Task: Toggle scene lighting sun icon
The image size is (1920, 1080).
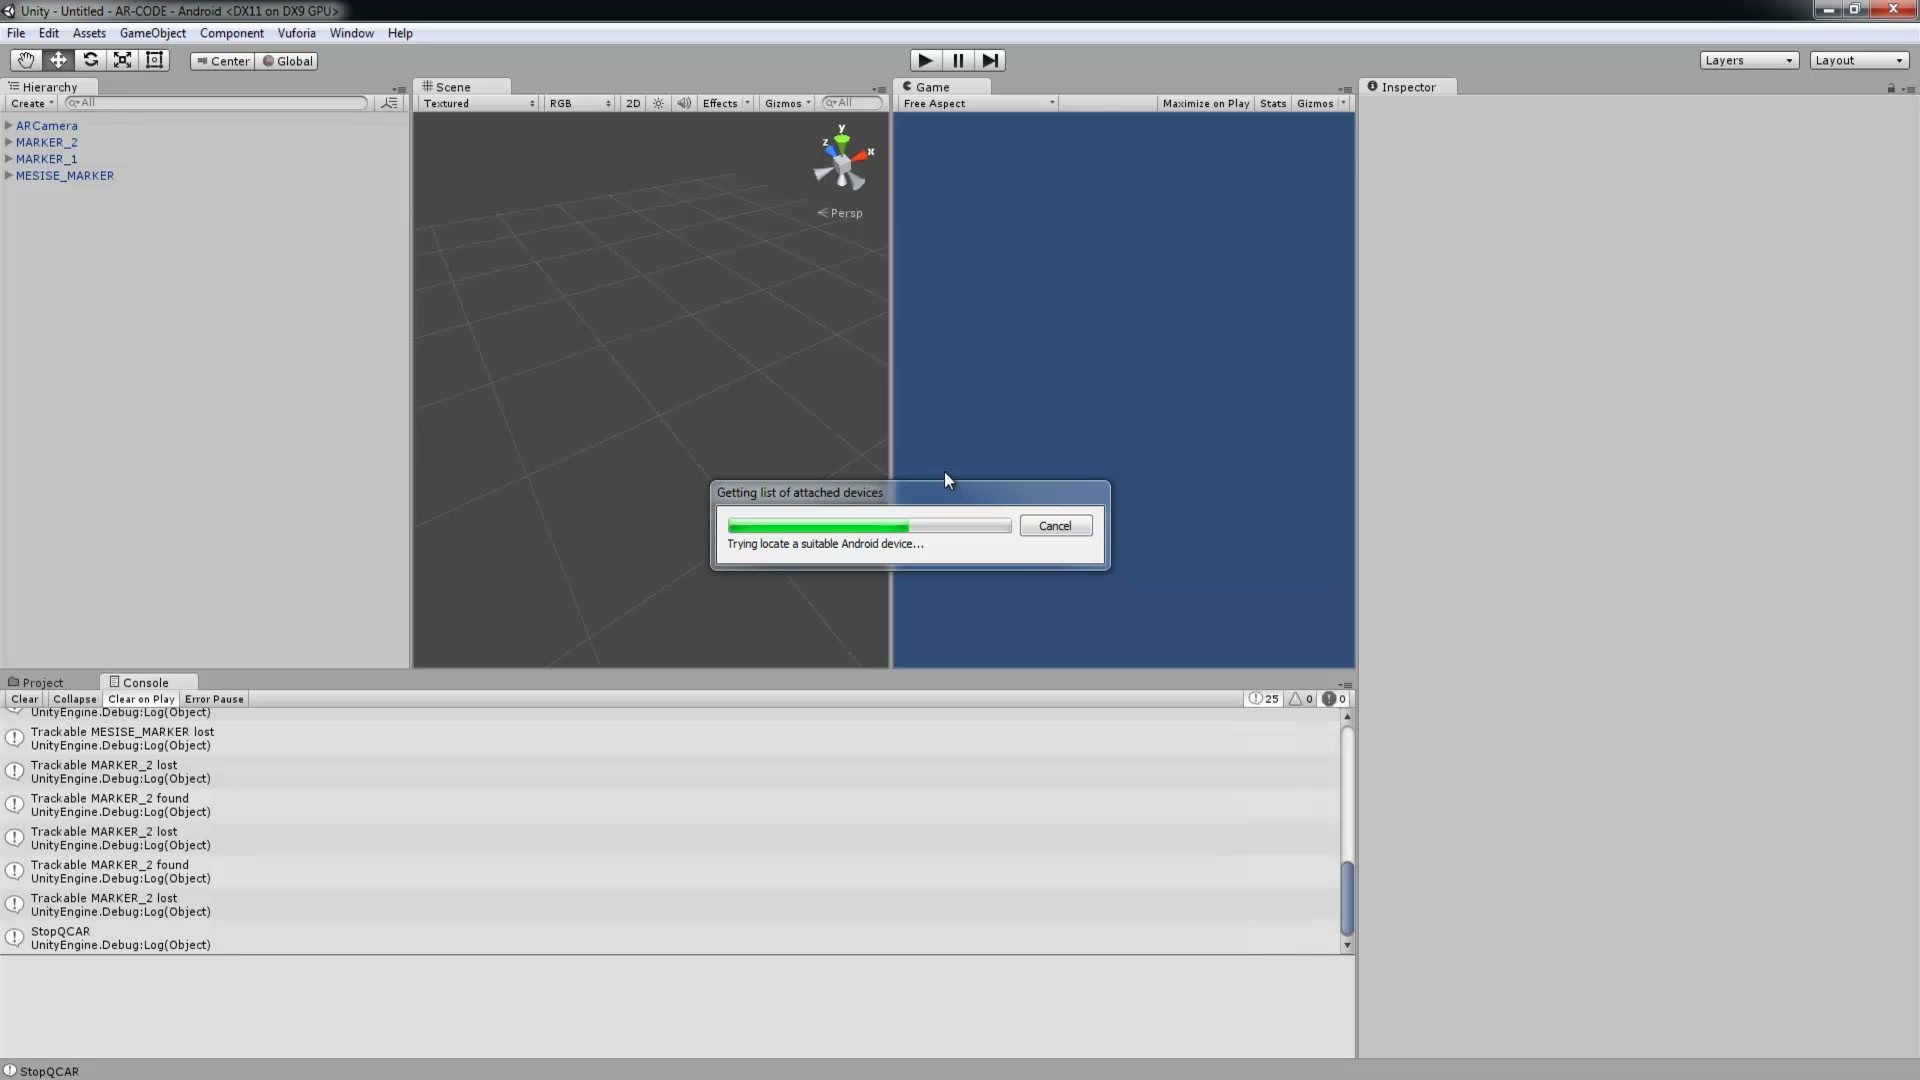Action: (658, 103)
